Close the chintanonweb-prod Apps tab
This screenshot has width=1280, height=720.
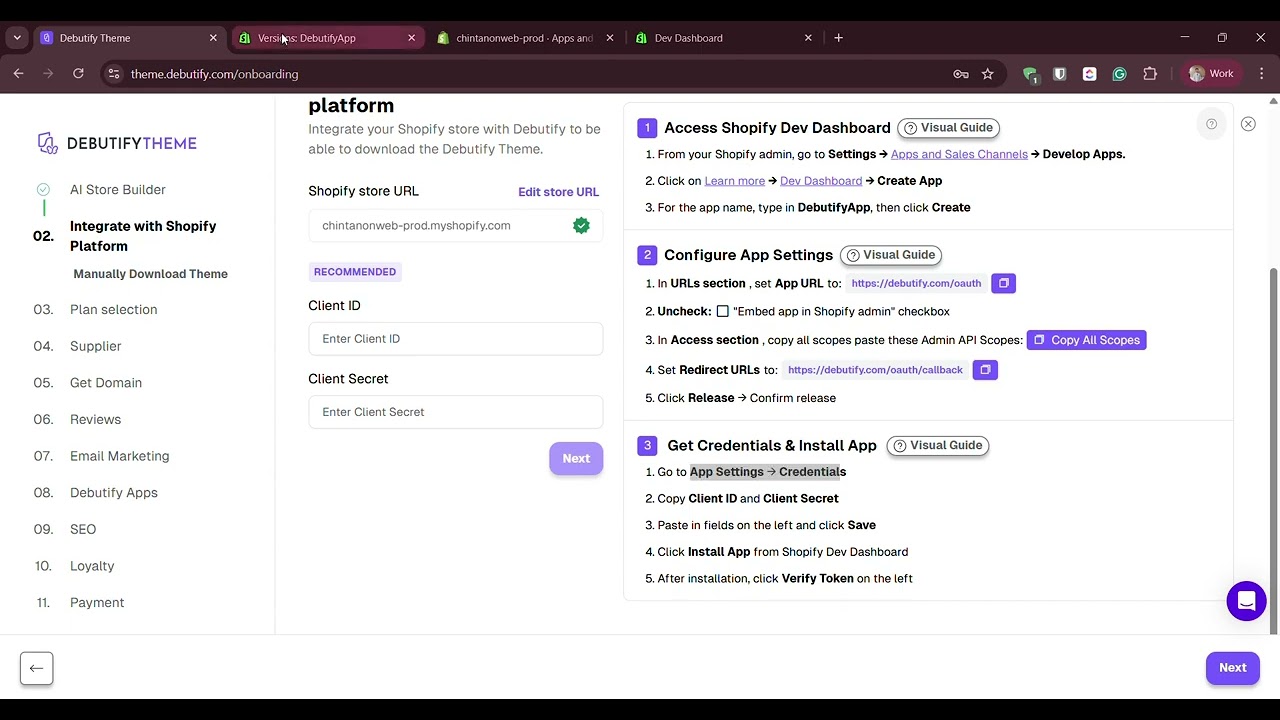pyautogui.click(x=610, y=38)
